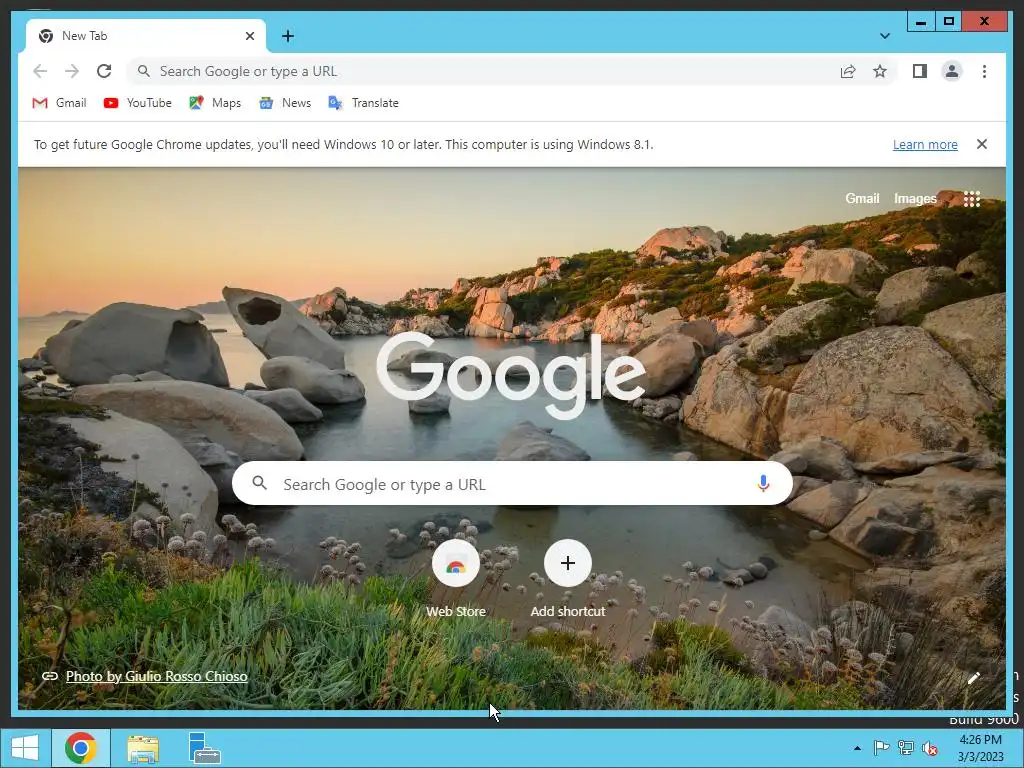The width and height of the screenshot is (1024, 768).
Task: Click Learn more in the update notice
Action: (x=925, y=144)
